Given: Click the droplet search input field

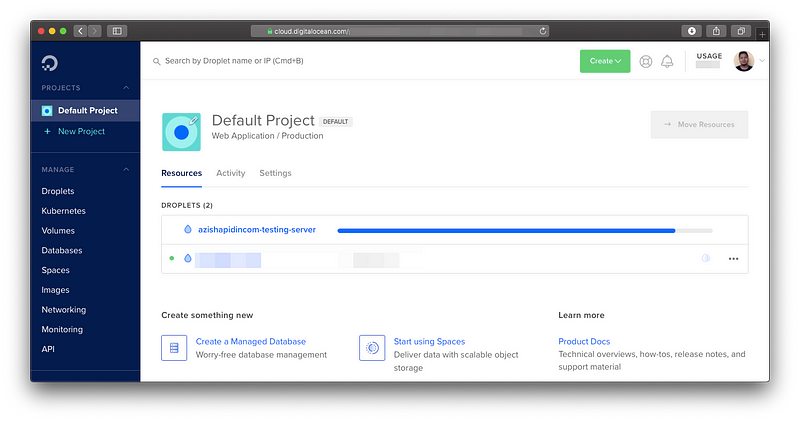Looking at the screenshot, I should click(x=300, y=61).
